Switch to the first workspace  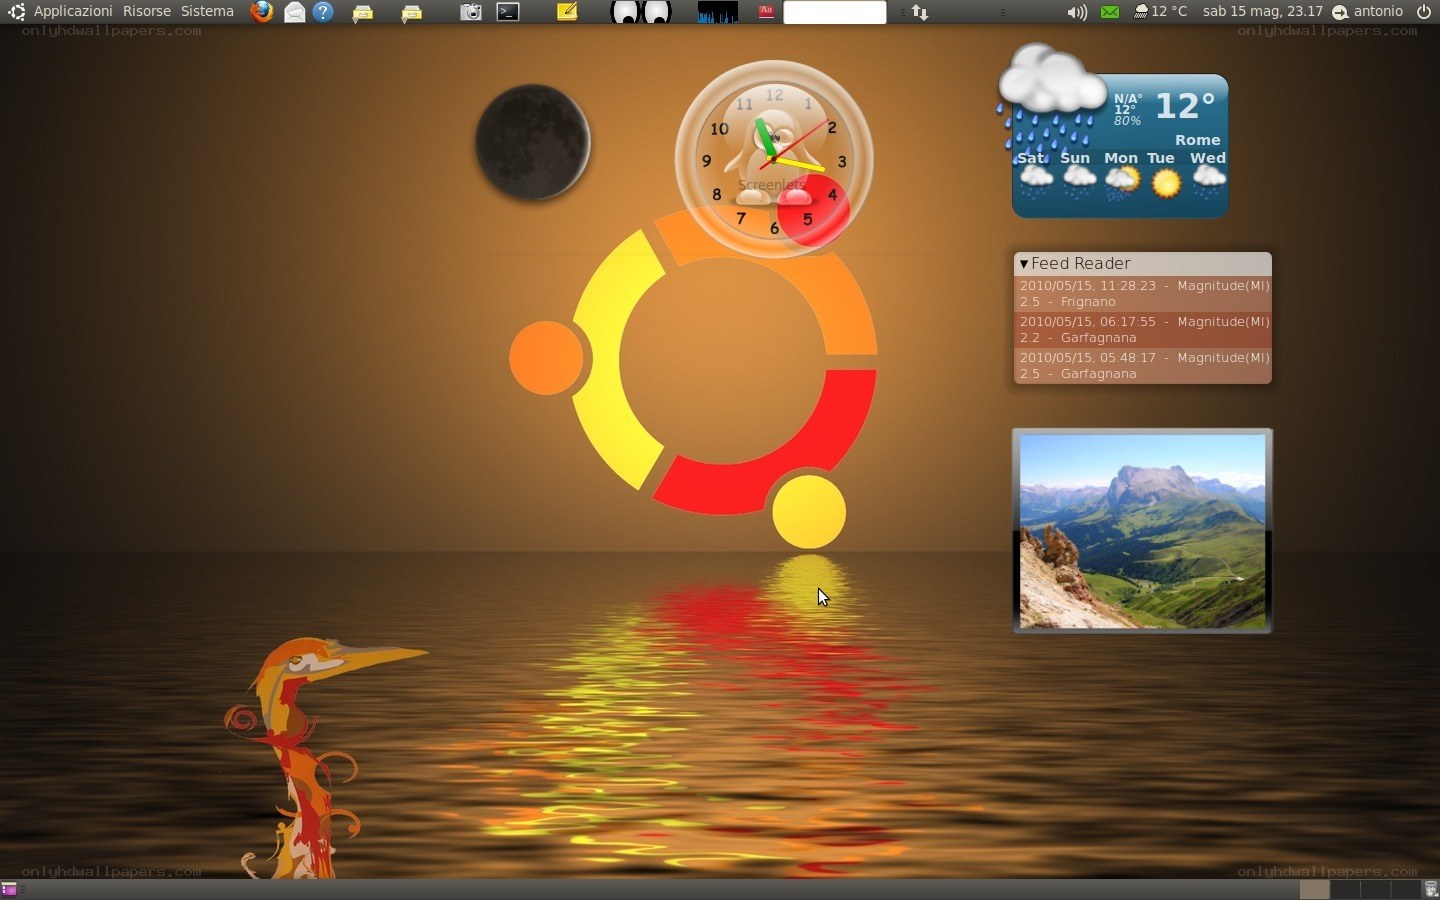click(x=1315, y=889)
